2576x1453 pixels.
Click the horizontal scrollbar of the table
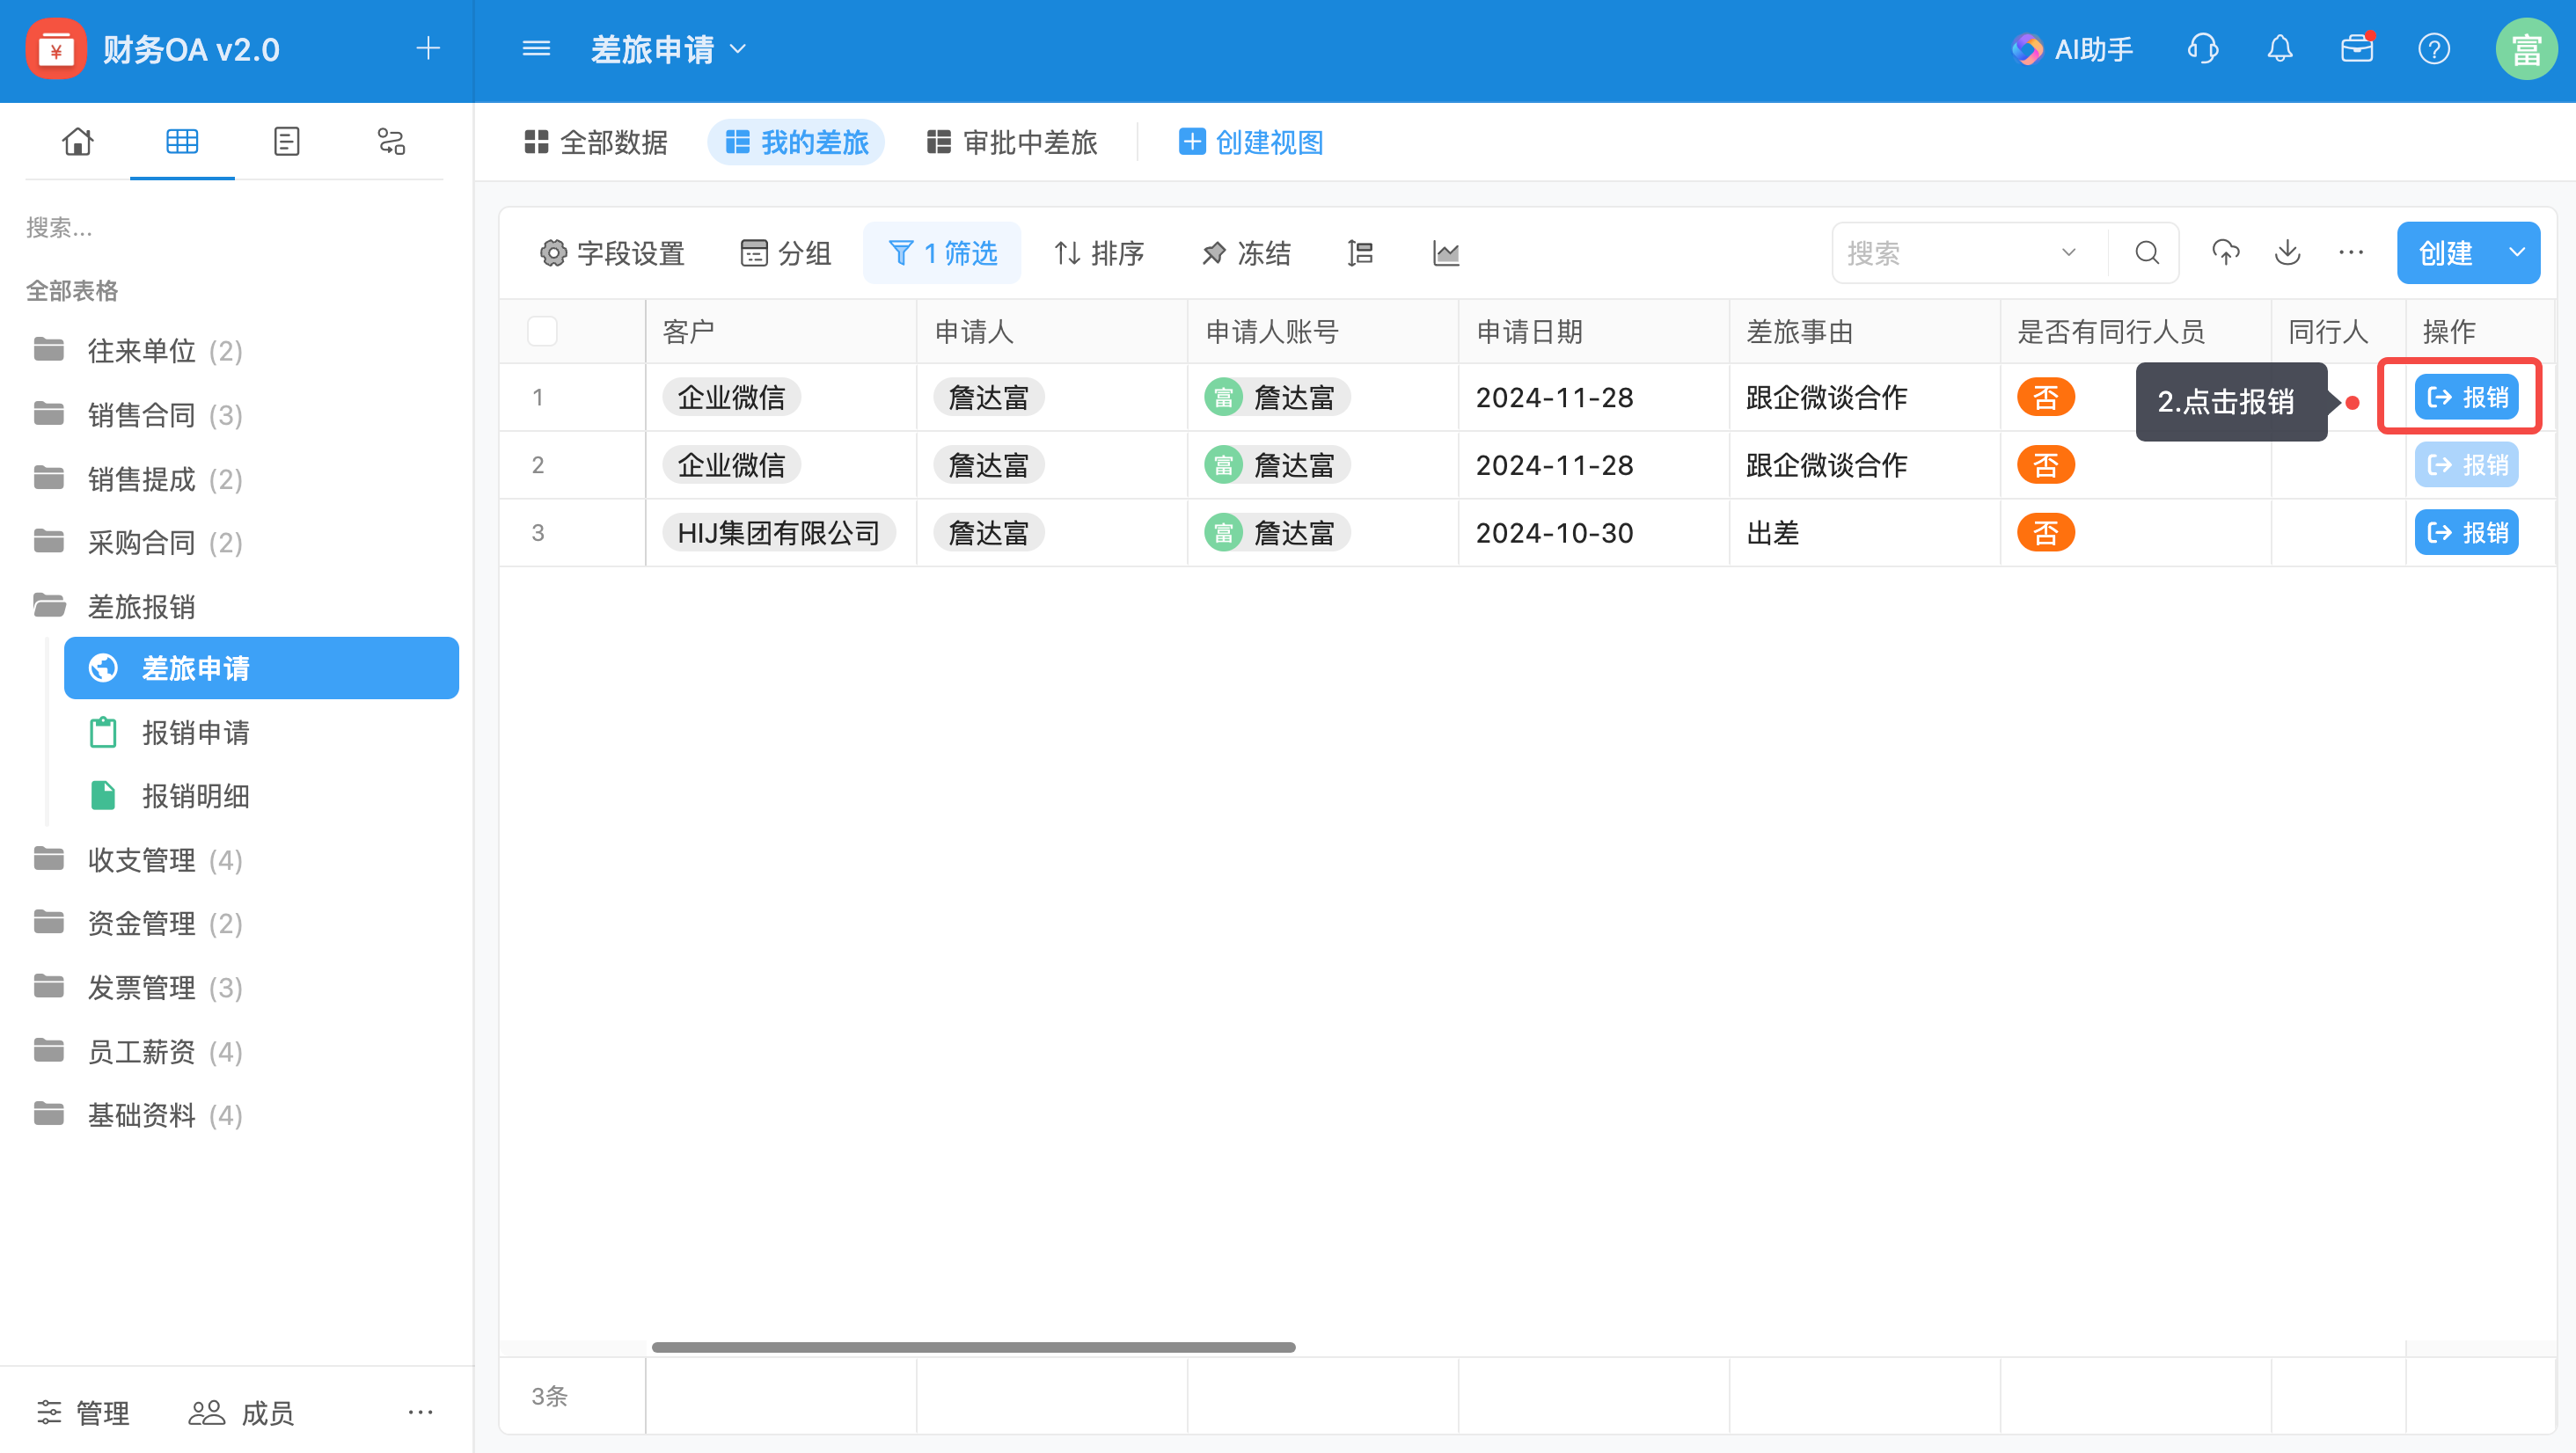click(973, 1347)
